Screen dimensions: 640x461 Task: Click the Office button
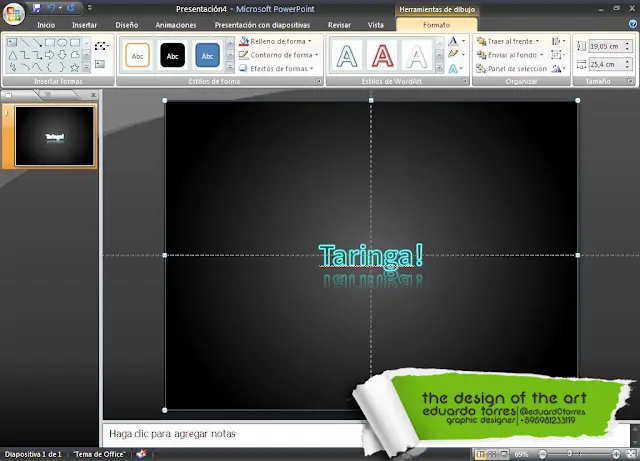coord(14,13)
